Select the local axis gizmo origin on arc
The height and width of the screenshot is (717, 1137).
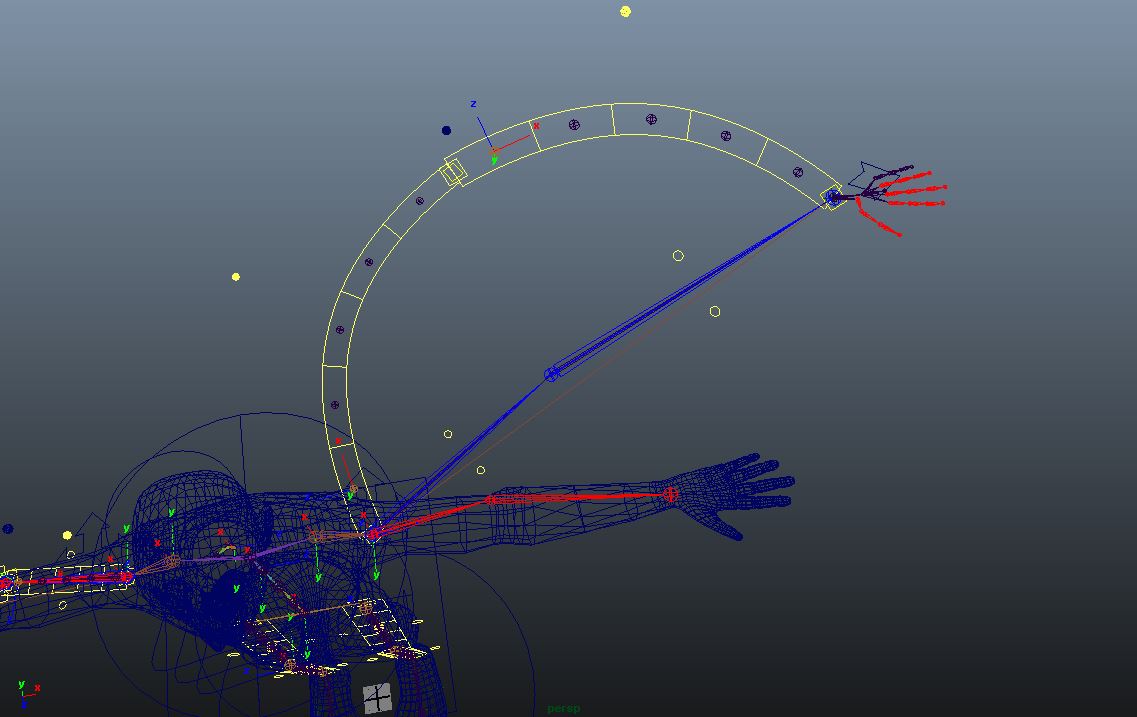[494, 151]
